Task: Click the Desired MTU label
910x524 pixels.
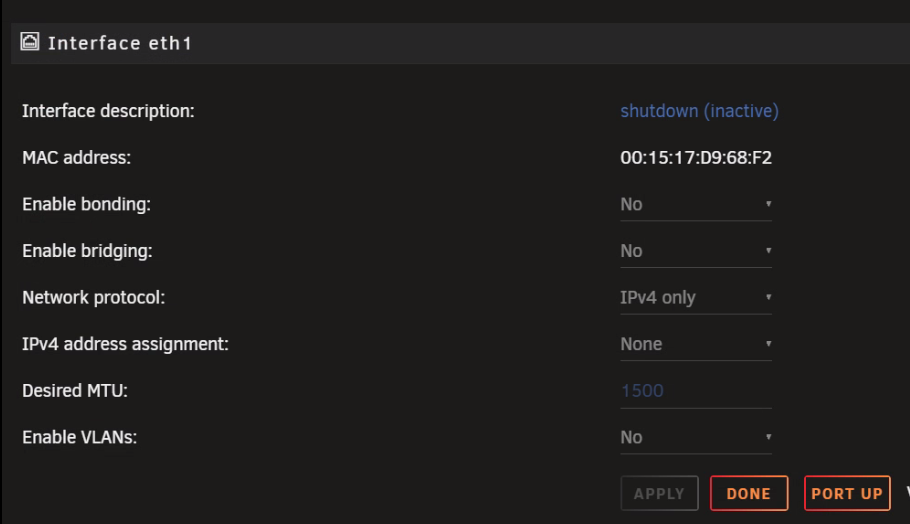Action: [x=75, y=391]
